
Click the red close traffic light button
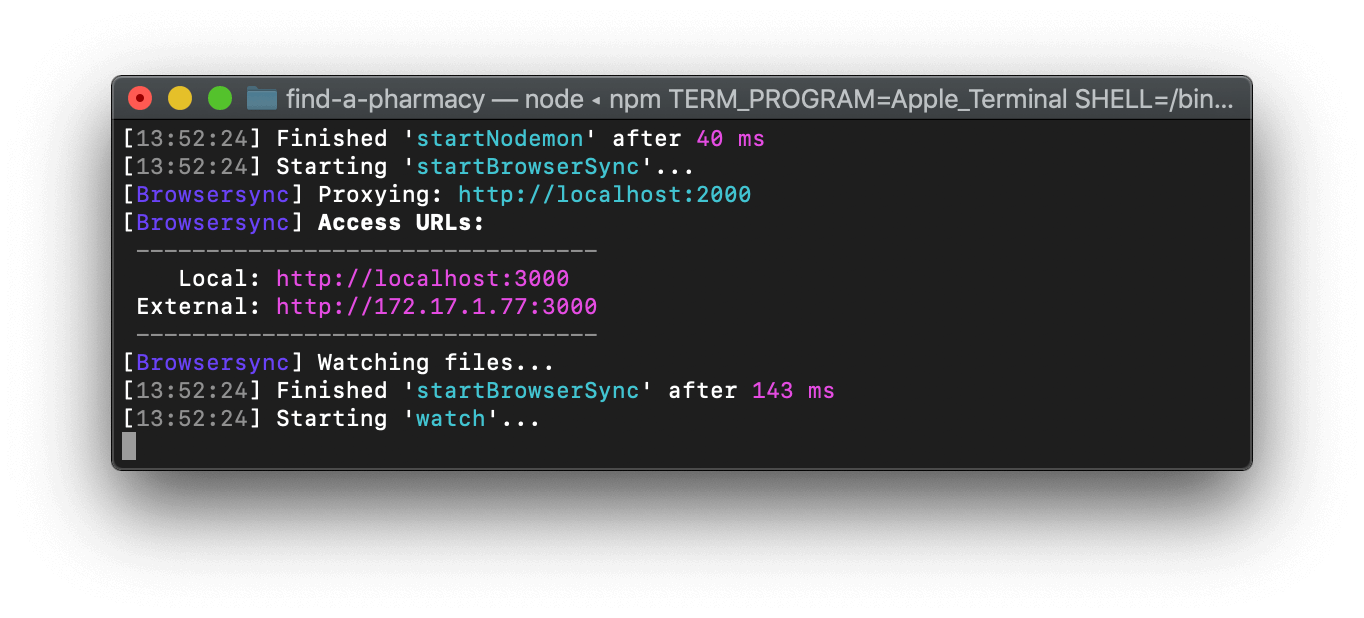pos(141,98)
